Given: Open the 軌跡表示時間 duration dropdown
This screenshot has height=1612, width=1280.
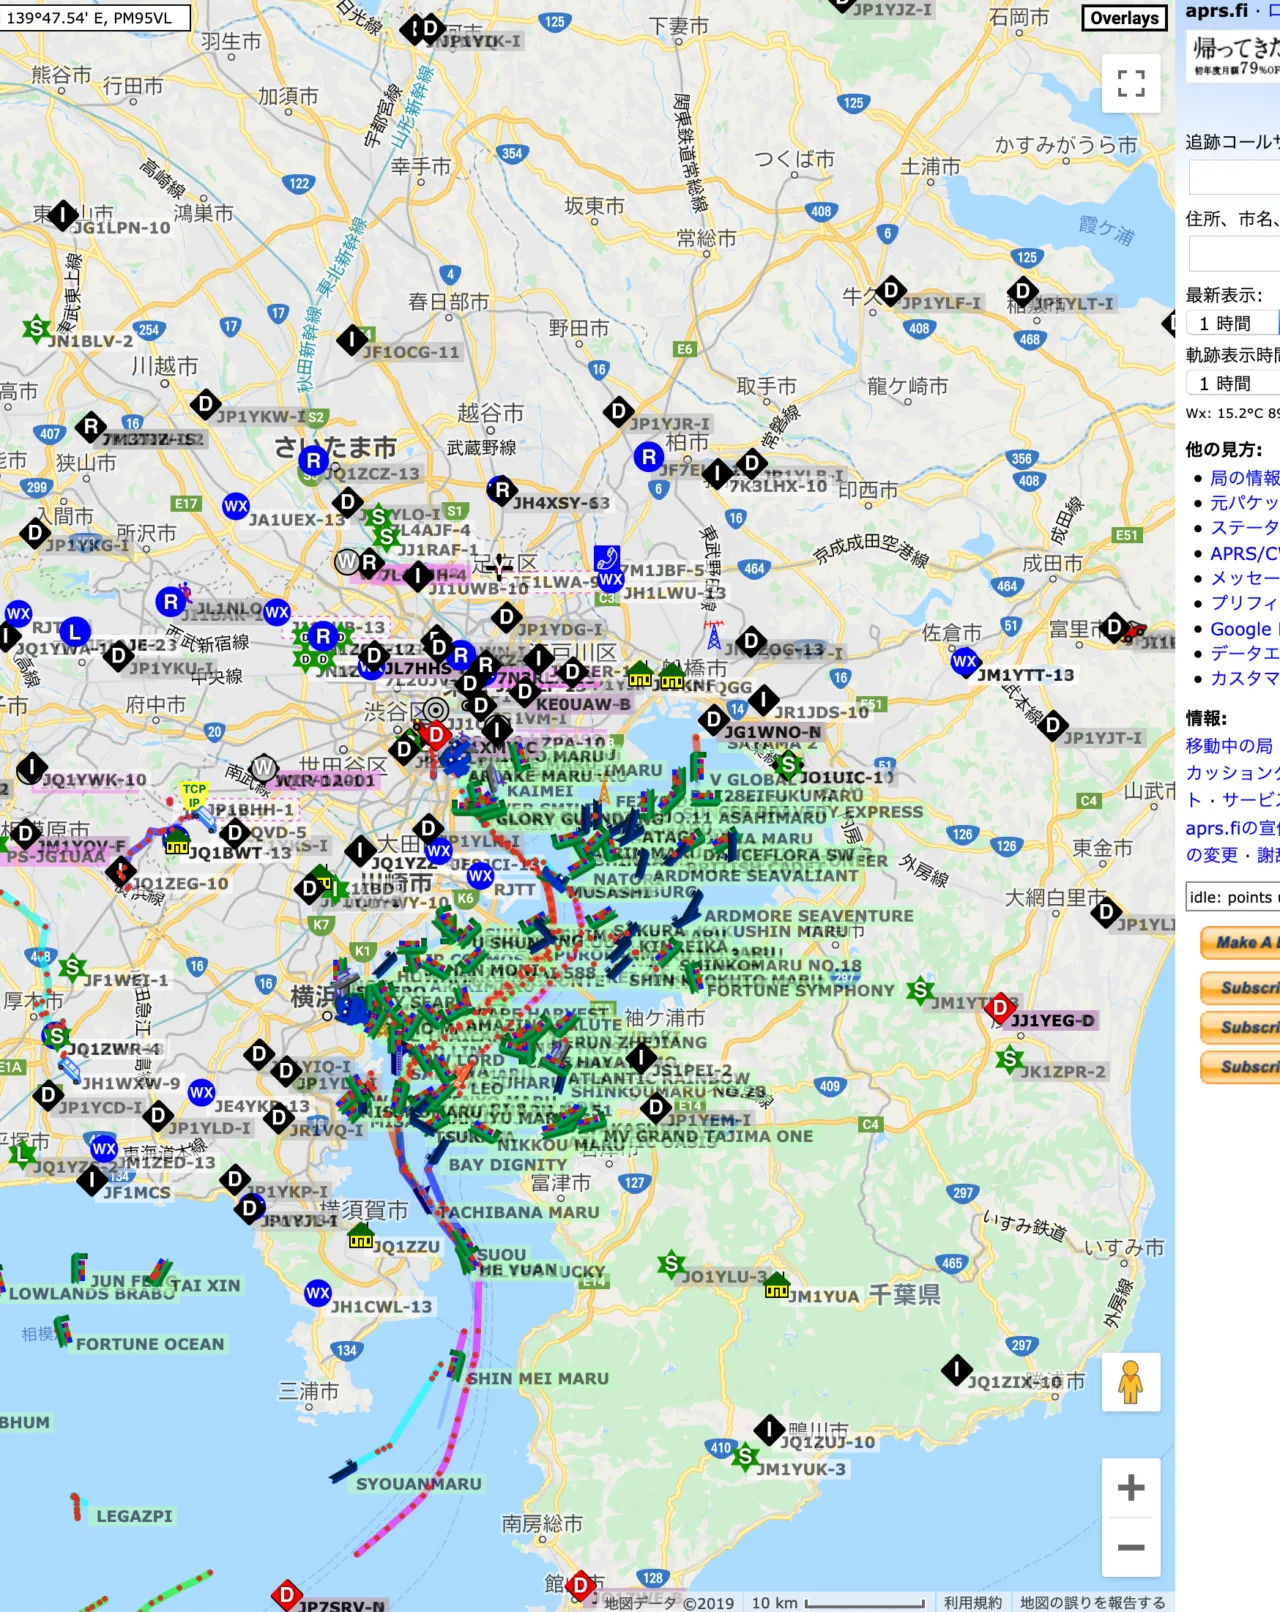Looking at the screenshot, I should point(1232,383).
